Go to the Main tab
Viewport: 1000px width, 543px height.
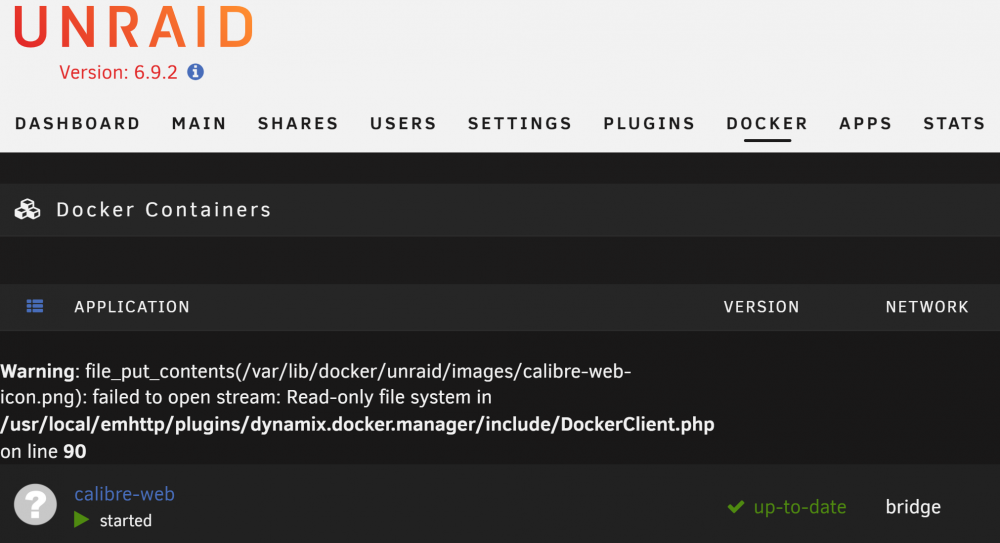pos(199,123)
